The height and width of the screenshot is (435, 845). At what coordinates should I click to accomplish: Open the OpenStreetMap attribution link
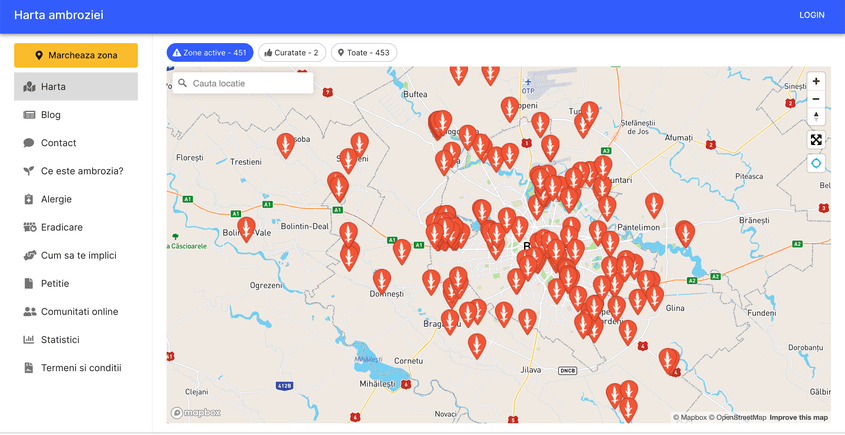[739, 417]
